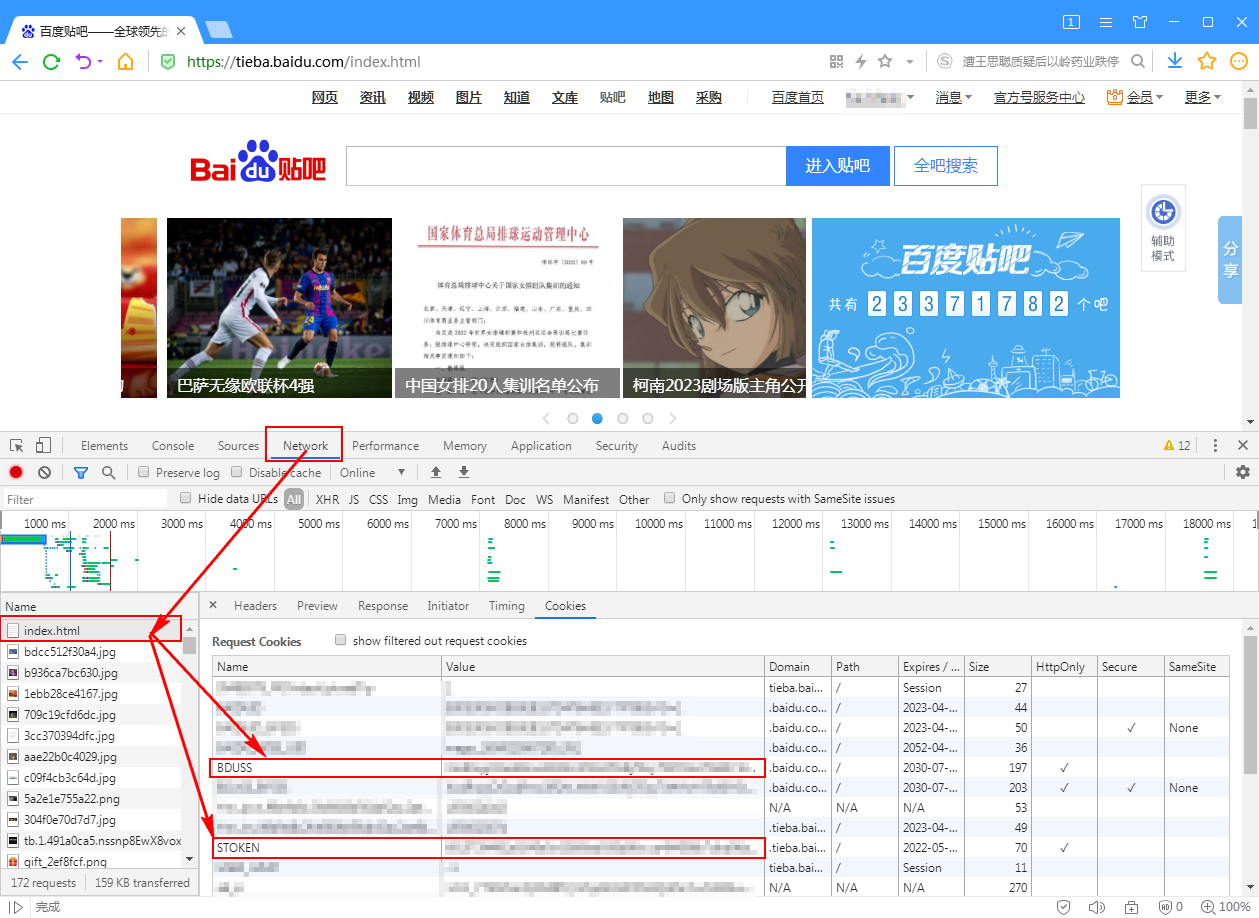The height and width of the screenshot is (918, 1259).
Task: Open the Timing tab of the request
Action: (506, 605)
